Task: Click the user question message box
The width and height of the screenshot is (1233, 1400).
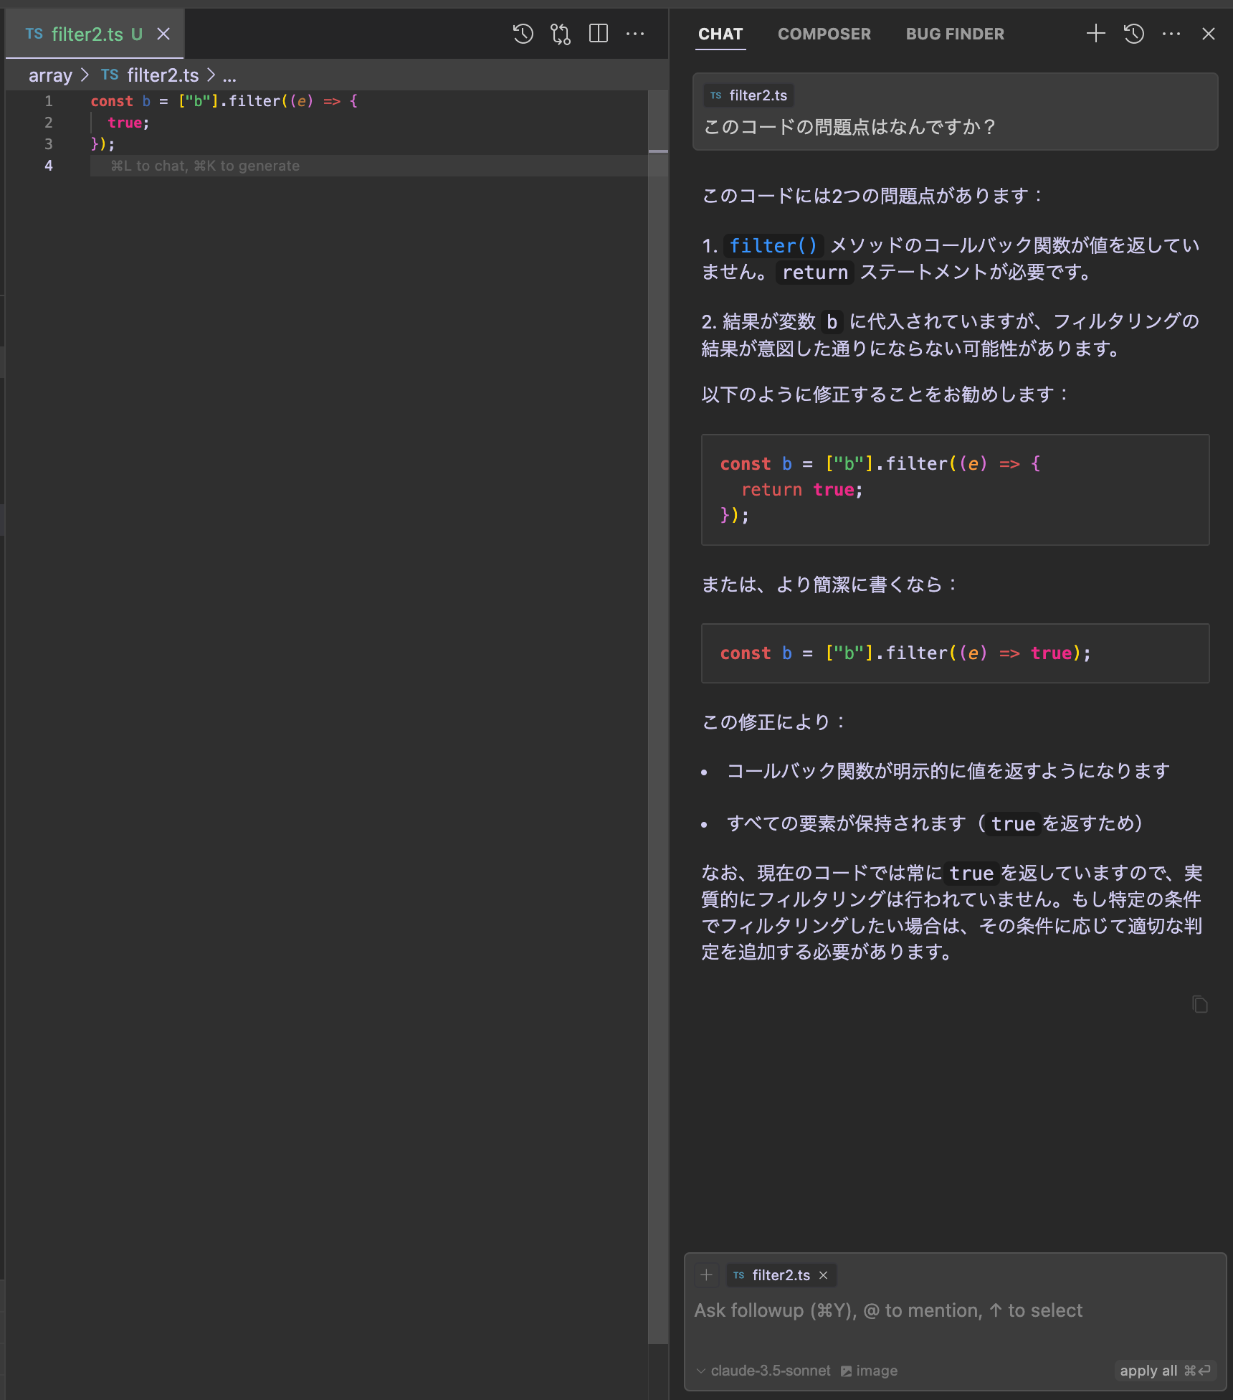Action: pyautogui.click(x=955, y=112)
